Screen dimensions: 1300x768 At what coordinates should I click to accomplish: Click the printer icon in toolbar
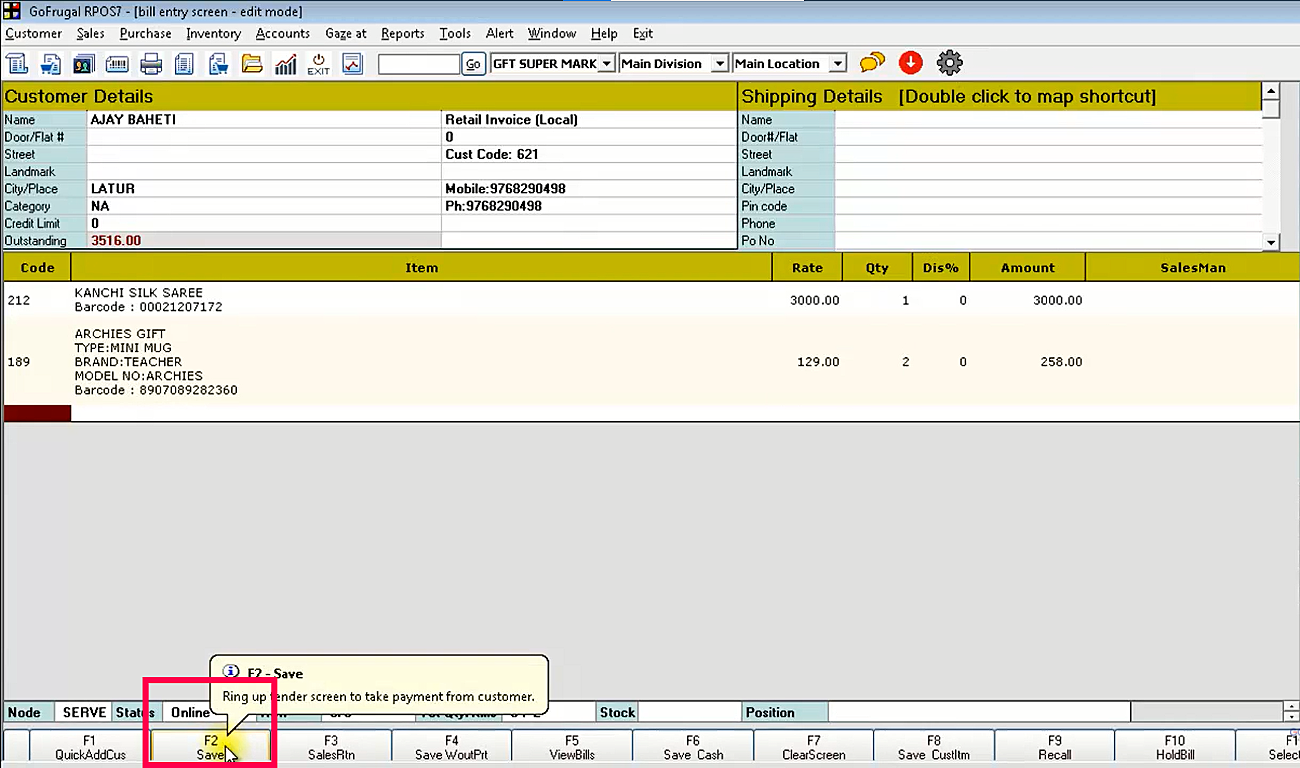[151, 64]
